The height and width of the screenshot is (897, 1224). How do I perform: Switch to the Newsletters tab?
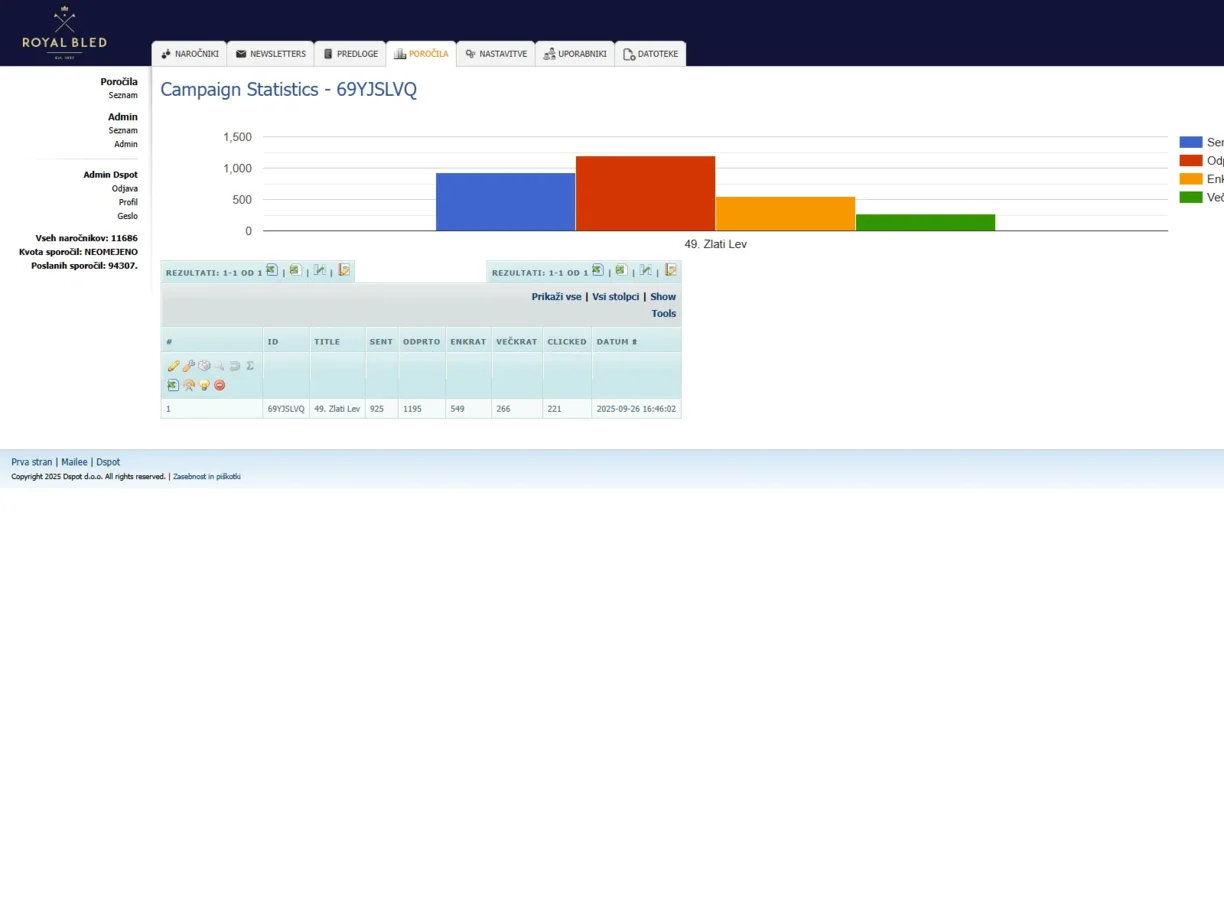point(270,54)
